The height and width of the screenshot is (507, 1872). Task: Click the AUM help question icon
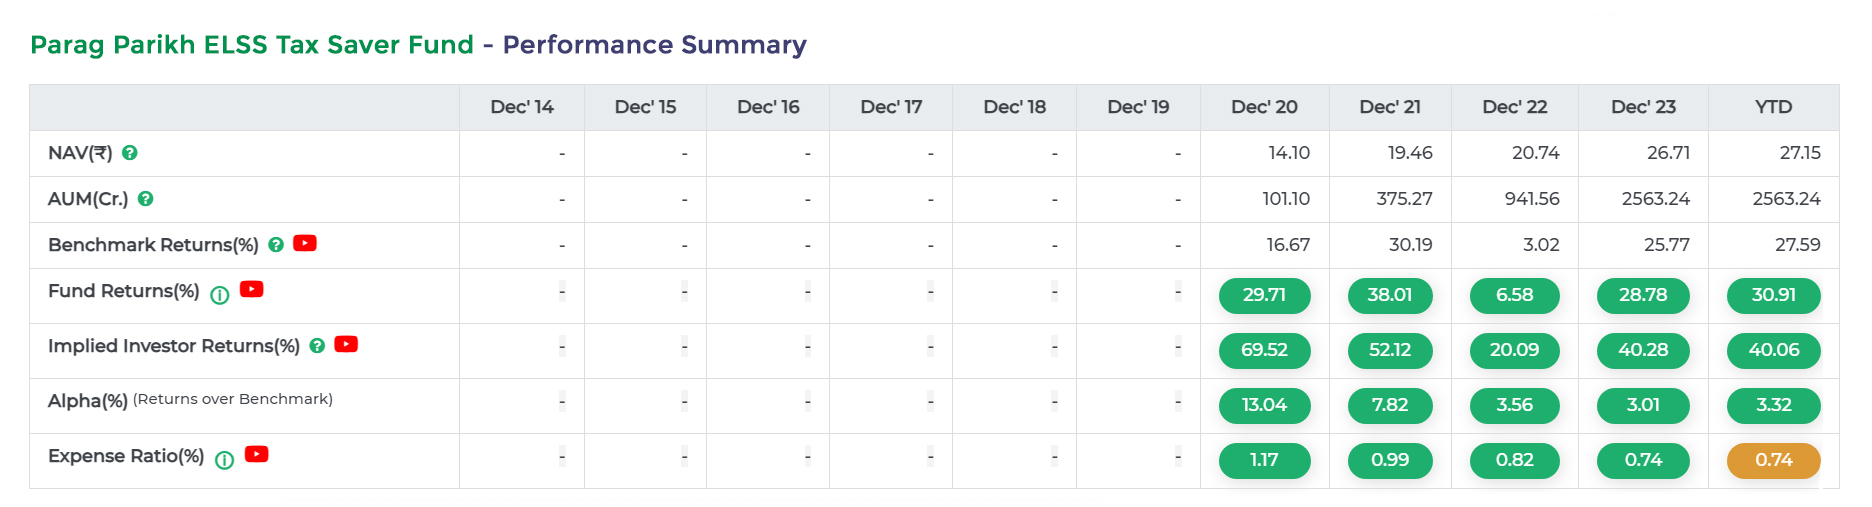[146, 199]
